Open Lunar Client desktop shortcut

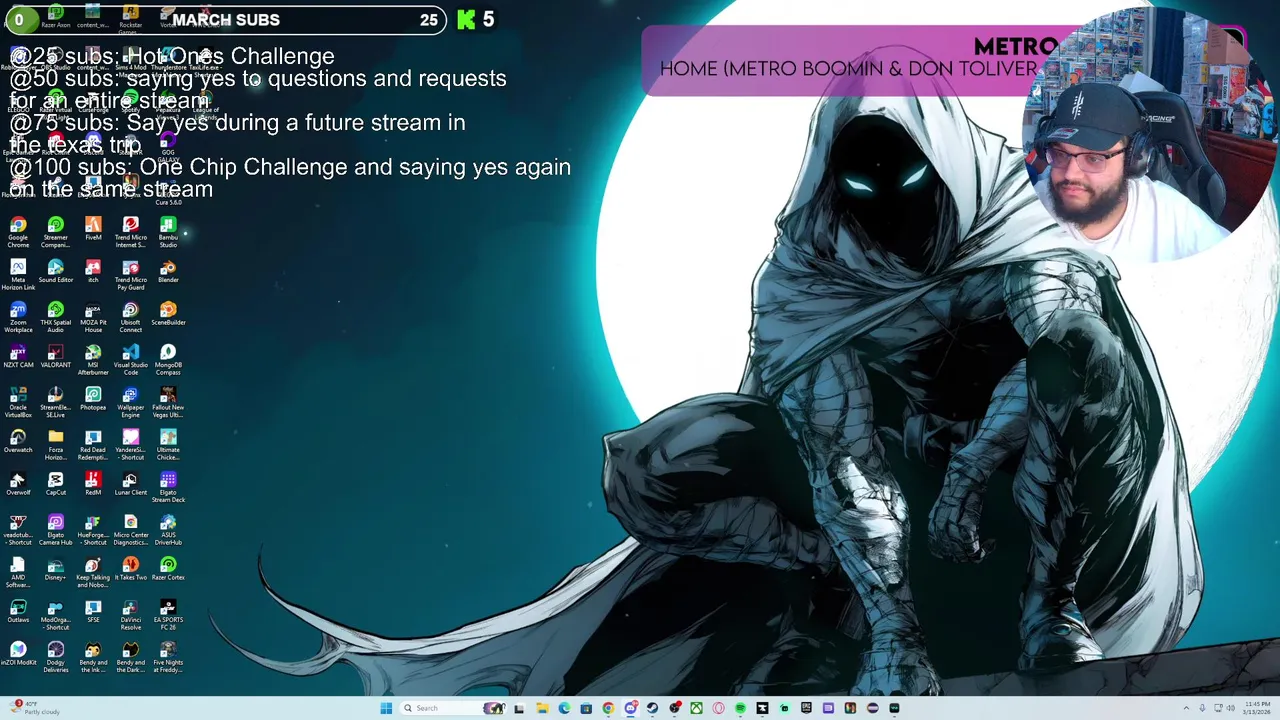(x=130, y=484)
